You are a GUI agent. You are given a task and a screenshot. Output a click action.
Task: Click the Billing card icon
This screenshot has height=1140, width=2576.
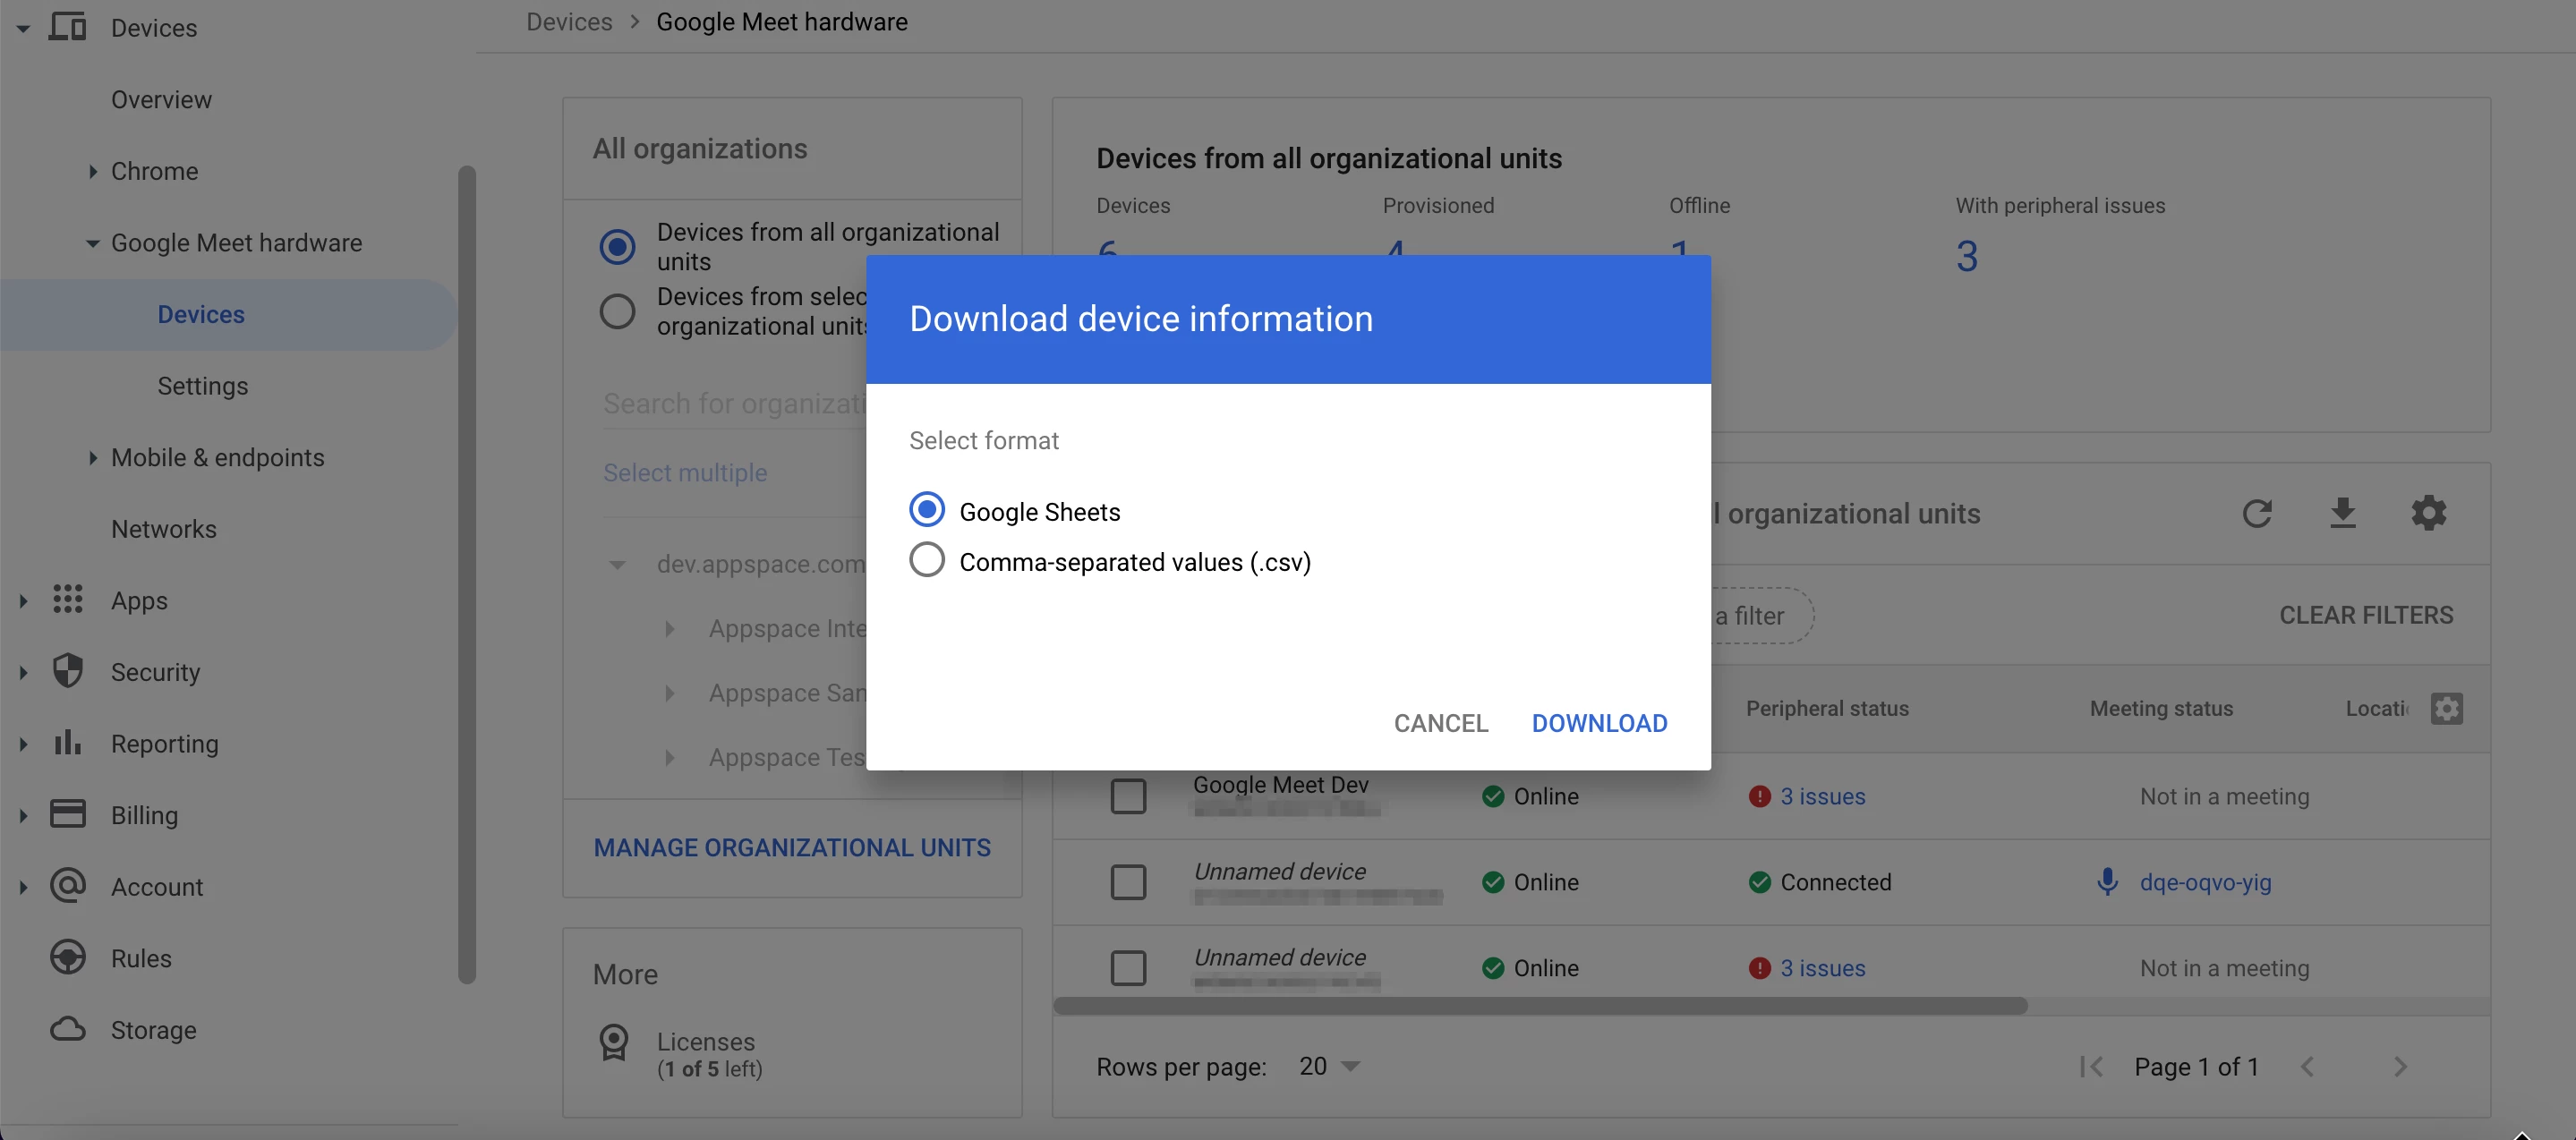68,814
